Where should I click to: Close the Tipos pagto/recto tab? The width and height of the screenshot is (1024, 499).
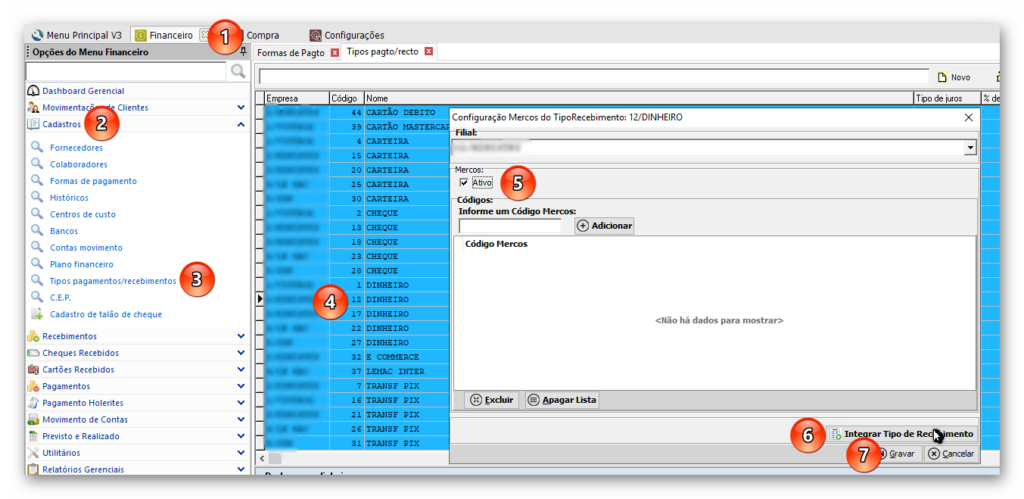tap(429, 52)
